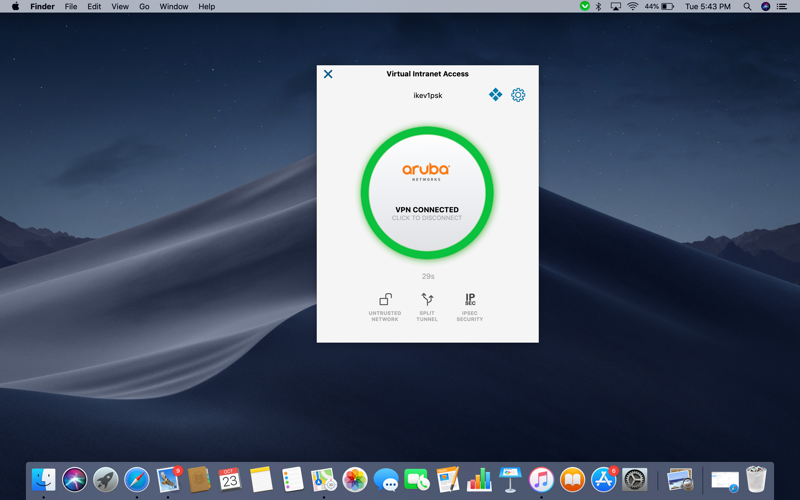This screenshot has width=800, height=500.
Task: Open Finder from the Dock
Action: pos(43,480)
